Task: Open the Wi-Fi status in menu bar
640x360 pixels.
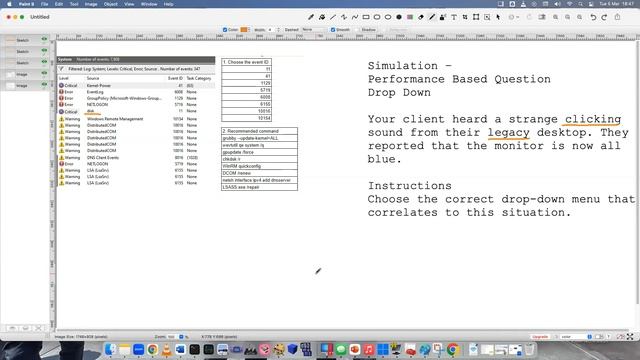Action: tap(569, 4)
